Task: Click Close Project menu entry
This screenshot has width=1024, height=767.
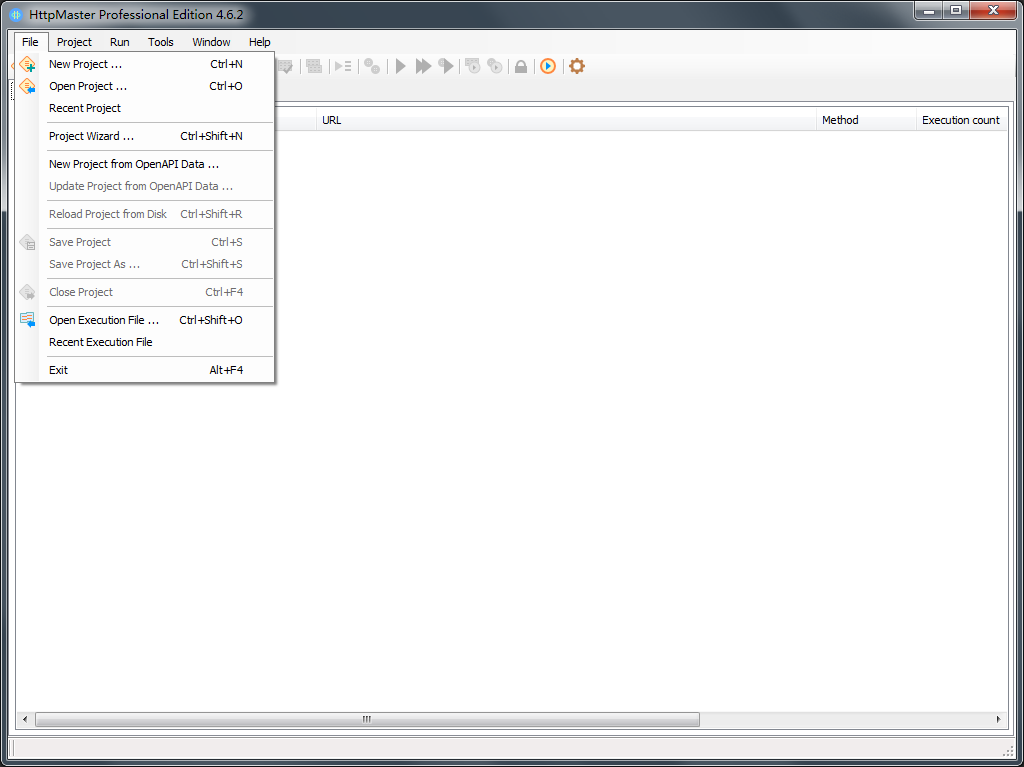Action: point(144,292)
